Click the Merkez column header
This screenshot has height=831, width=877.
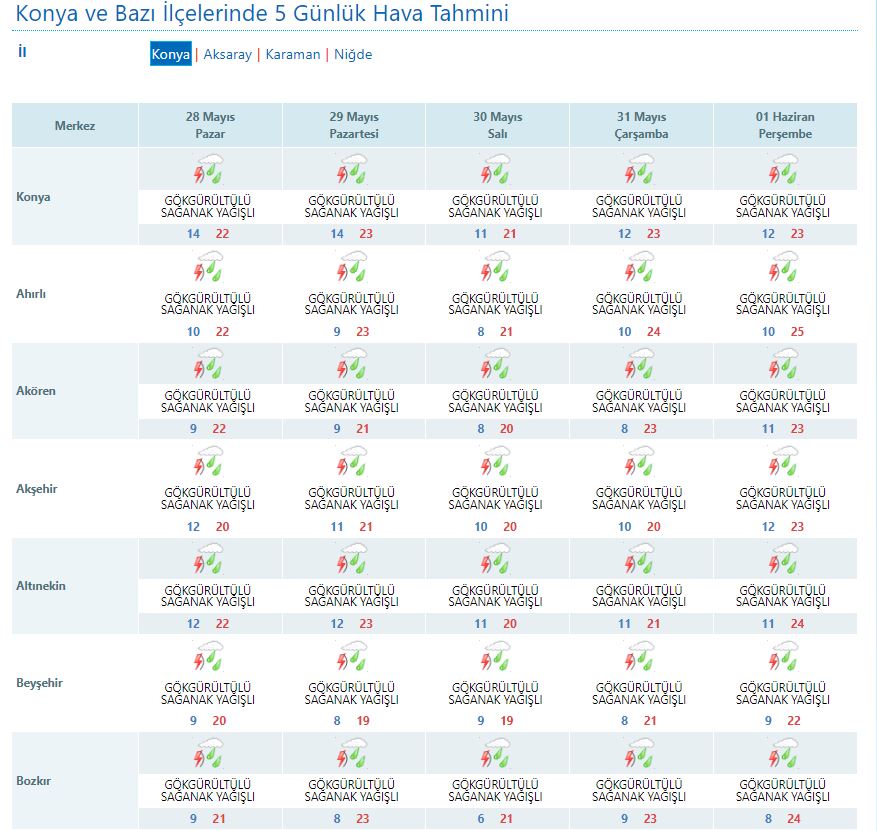tap(75, 126)
